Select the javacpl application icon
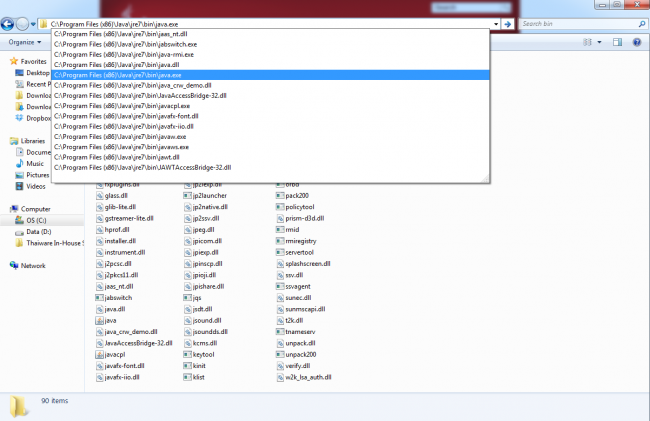Viewport: 650px width, 421px height. 99,355
